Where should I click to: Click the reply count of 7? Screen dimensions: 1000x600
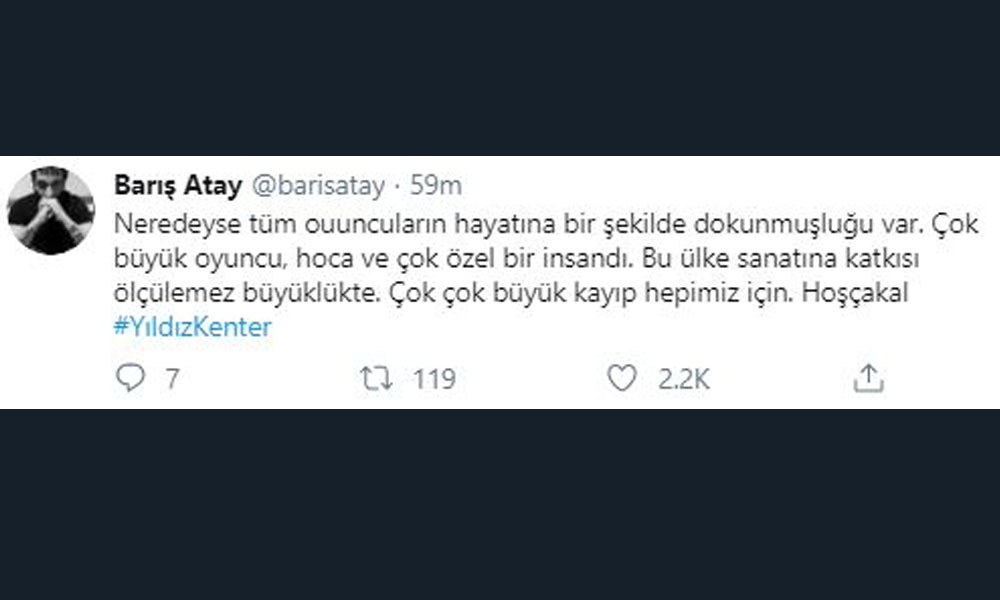[x=173, y=379]
